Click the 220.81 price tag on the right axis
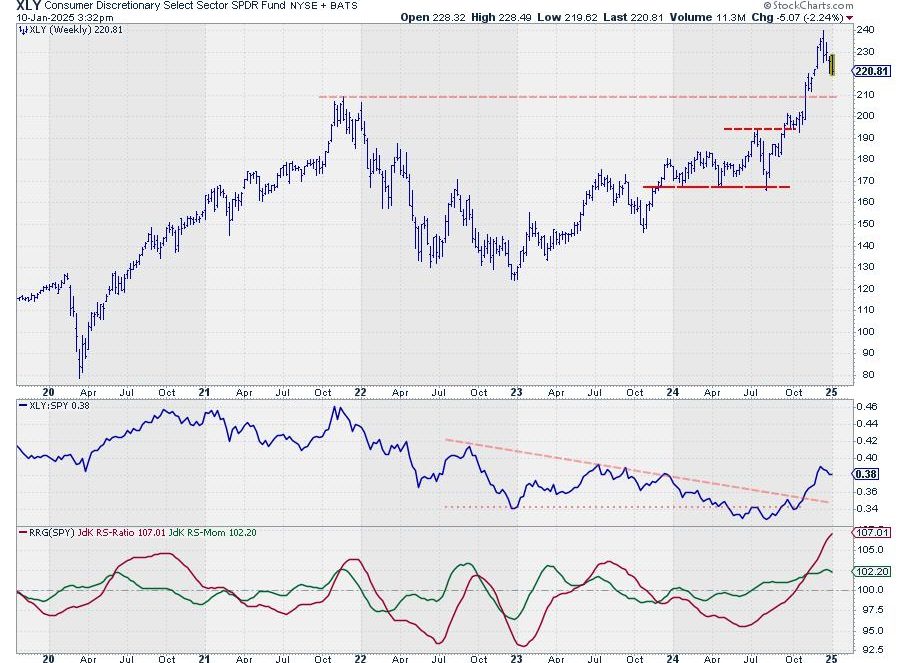This screenshot has width=900, height=663. click(x=872, y=71)
